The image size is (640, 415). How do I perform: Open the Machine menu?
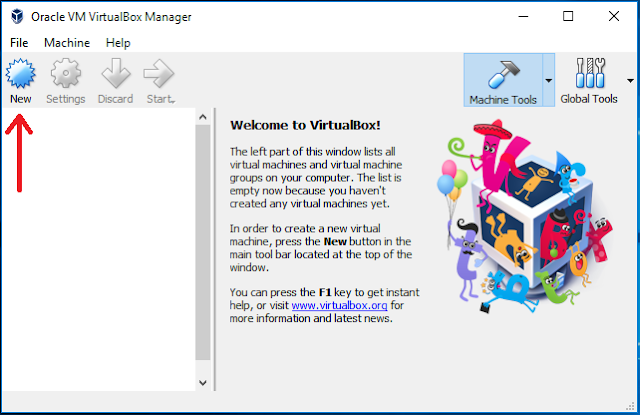(x=67, y=43)
